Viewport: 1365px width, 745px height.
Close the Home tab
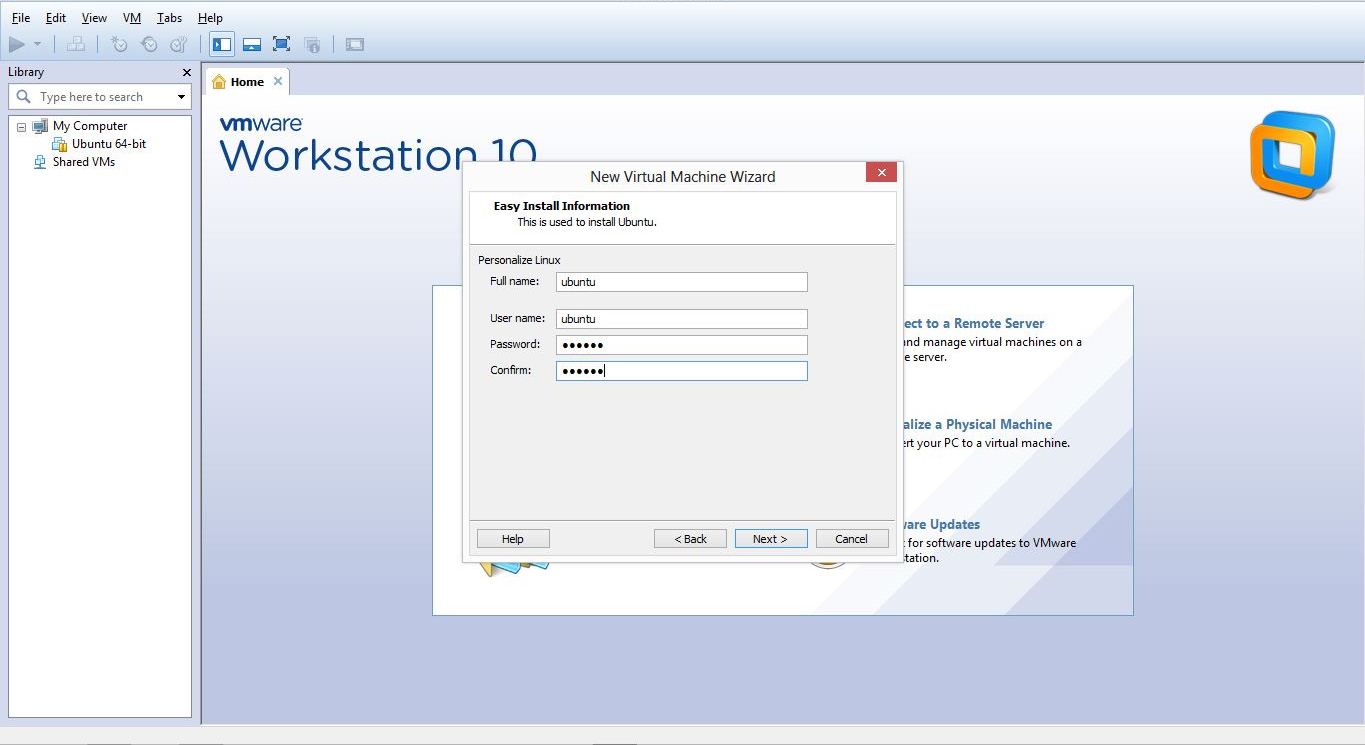pyautogui.click(x=278, y=81)
